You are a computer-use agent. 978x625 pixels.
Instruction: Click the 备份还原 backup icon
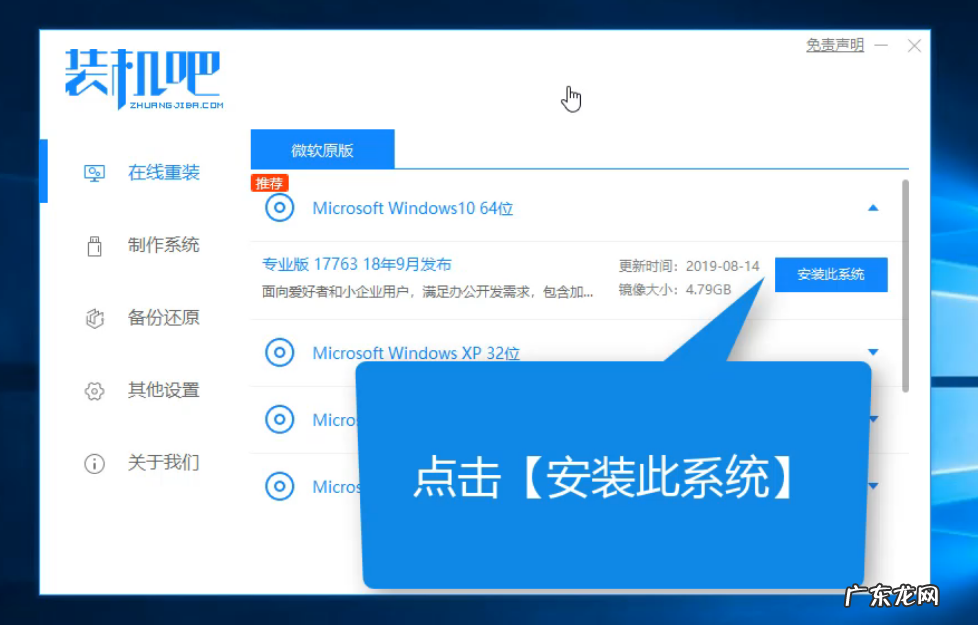tap(95, 317)
